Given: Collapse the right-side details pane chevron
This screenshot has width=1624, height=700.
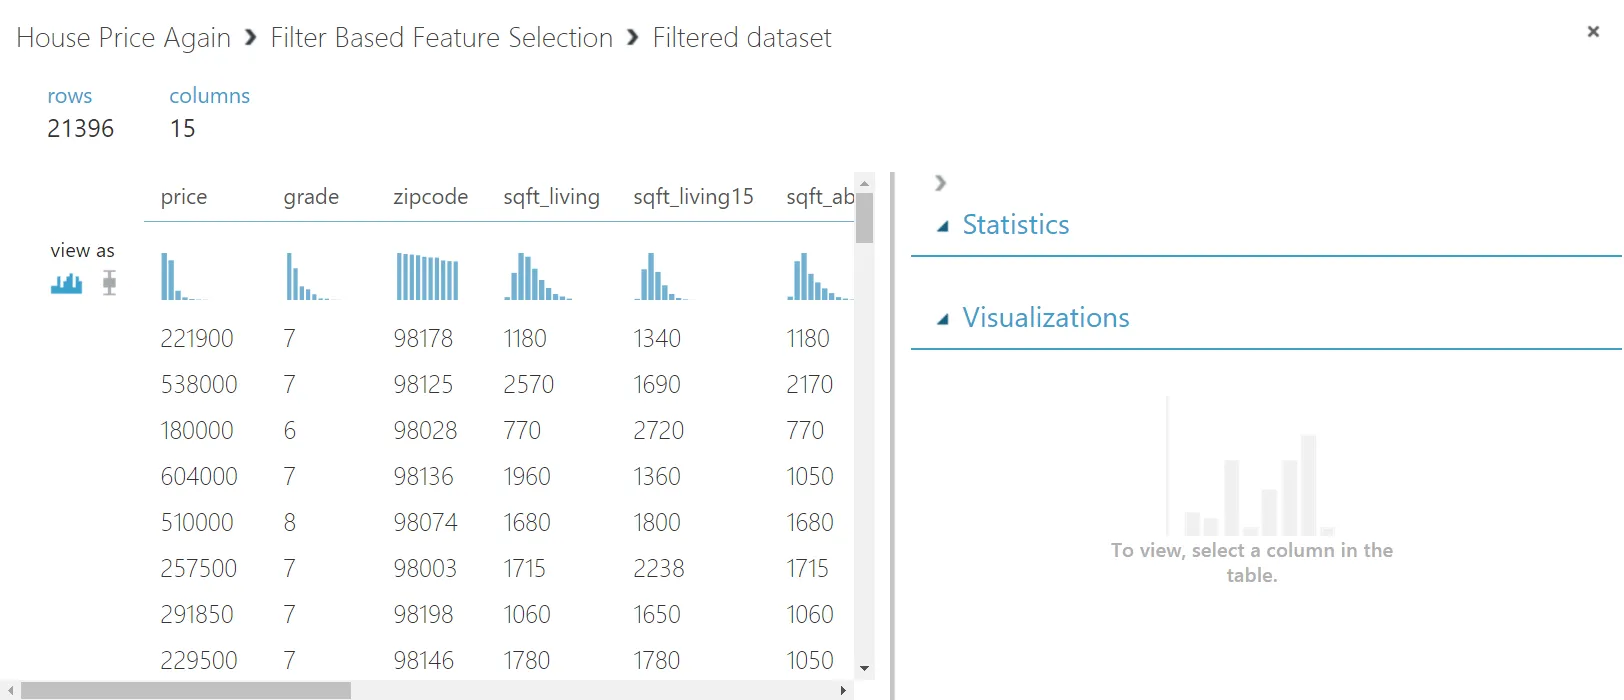Looking at the screenshot, I should point(940,183).
